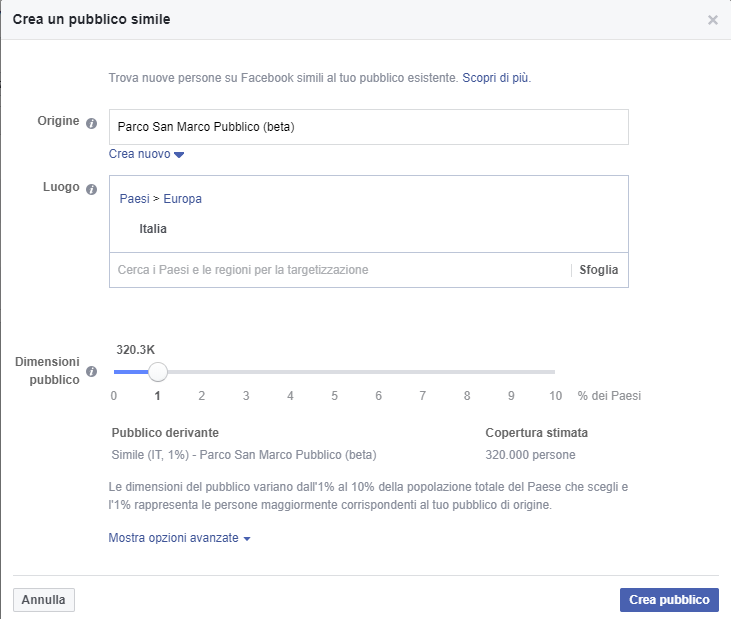The image size is (731, 619).
Task: Click the audience size slider handle
Action: [x=158, y=372]
